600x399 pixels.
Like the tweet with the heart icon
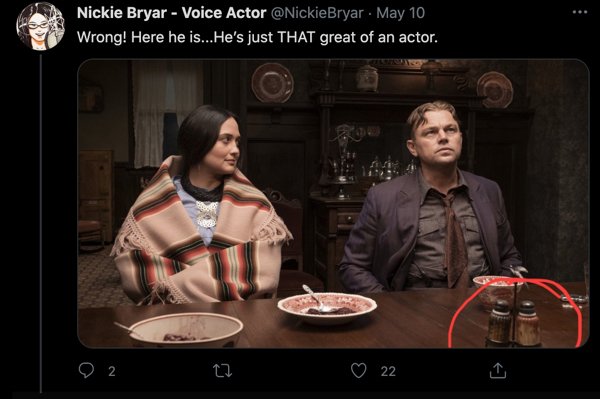tap(359, 370)
